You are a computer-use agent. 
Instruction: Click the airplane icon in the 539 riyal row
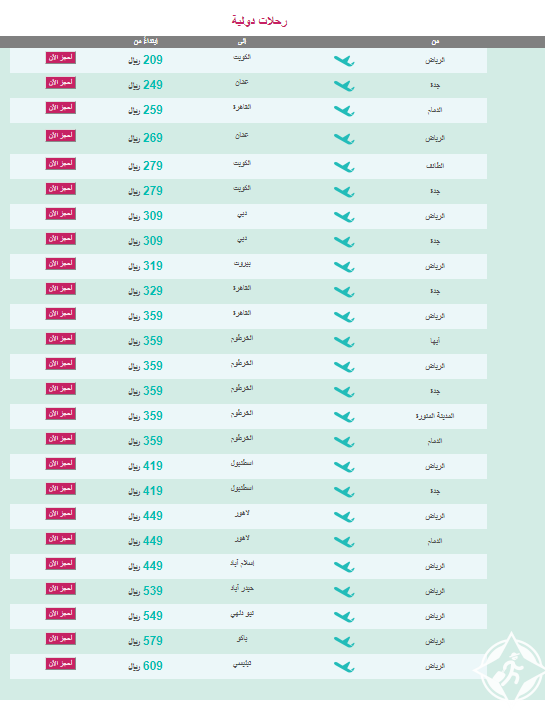tap(344, 592)
